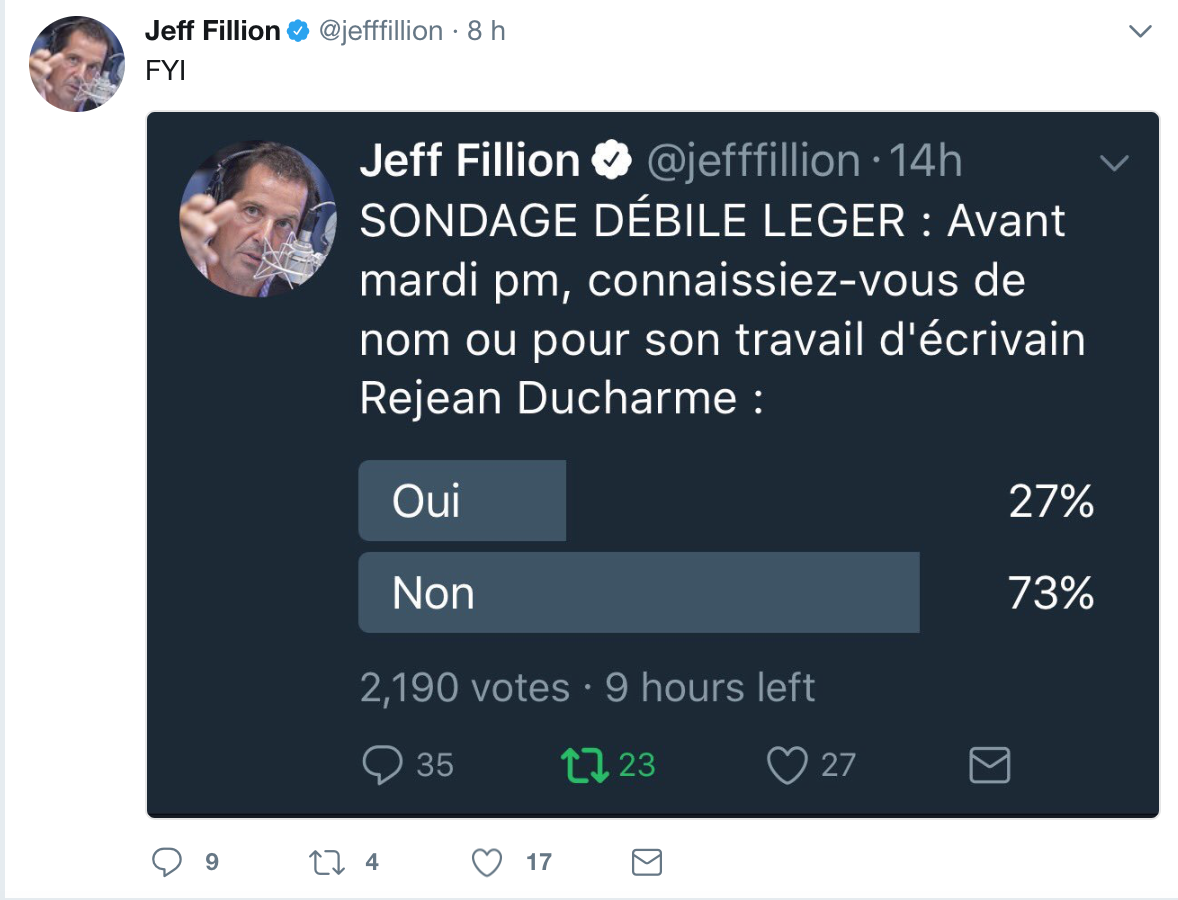Like the outer FYI tweet using the heart icon
The height and width of the screenshot is (900, 1178).
point(487,862)
